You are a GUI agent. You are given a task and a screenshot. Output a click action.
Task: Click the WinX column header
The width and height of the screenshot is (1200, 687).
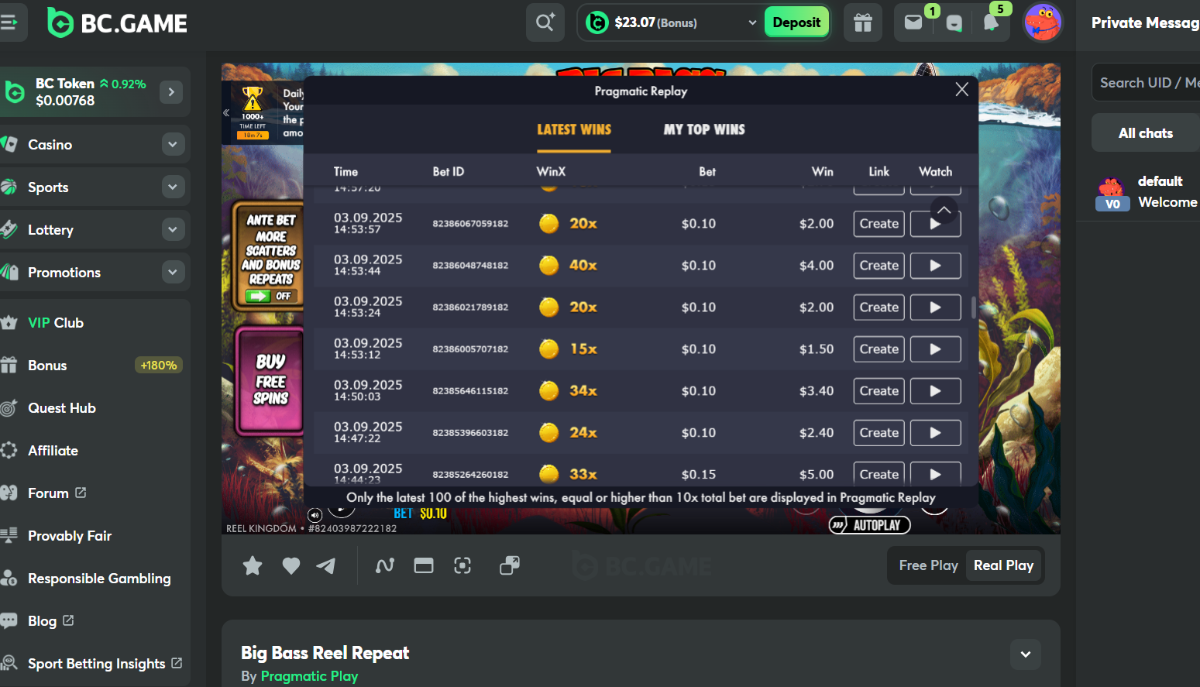[x=551, y=172]
